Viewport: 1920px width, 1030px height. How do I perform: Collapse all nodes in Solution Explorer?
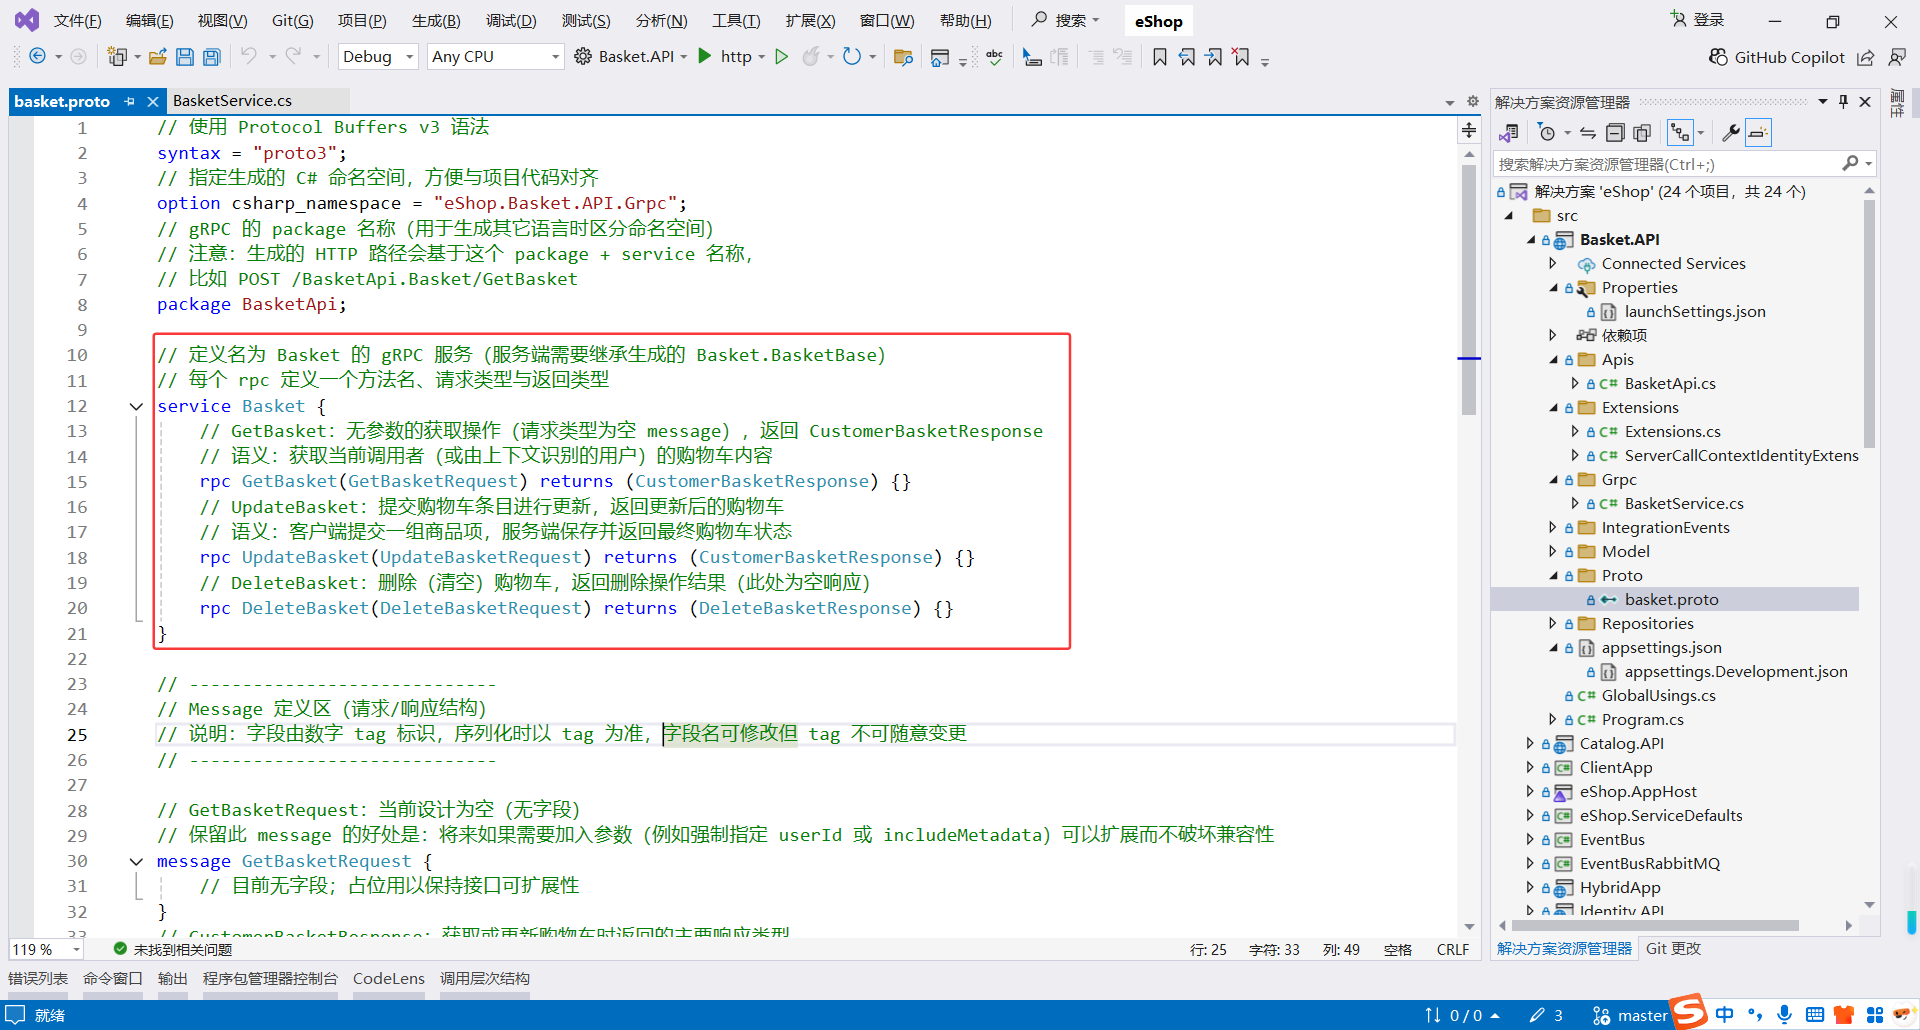(x=1614, y=132)
